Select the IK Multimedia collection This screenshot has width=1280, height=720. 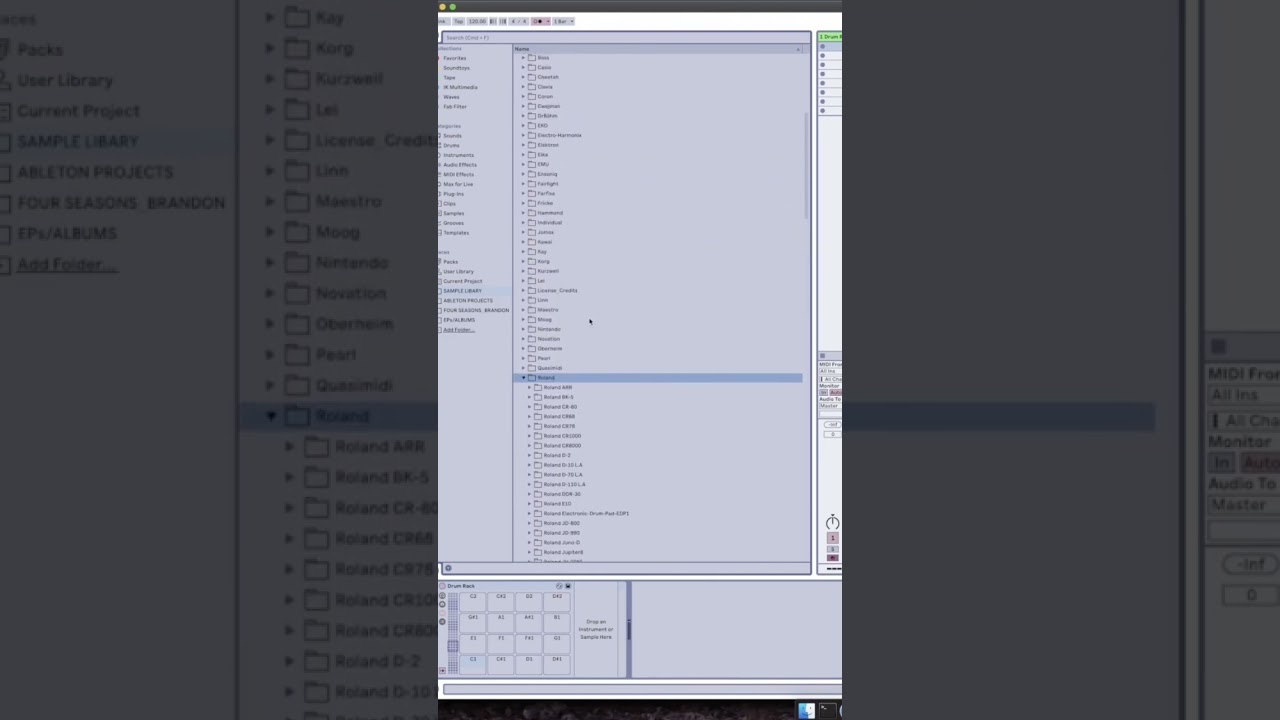(461, 87)
